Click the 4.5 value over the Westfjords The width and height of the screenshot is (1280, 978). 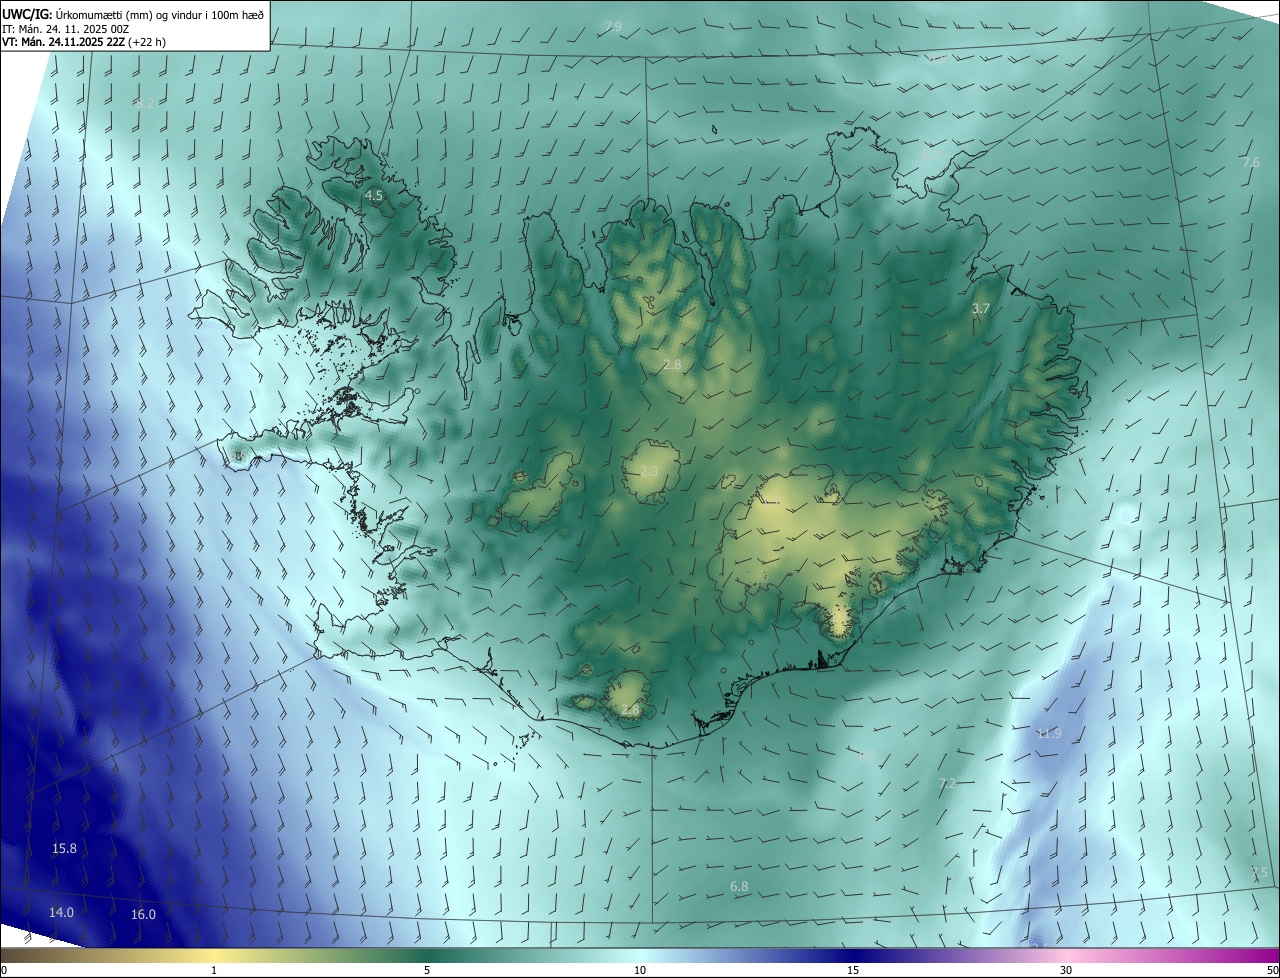[374, 196]
